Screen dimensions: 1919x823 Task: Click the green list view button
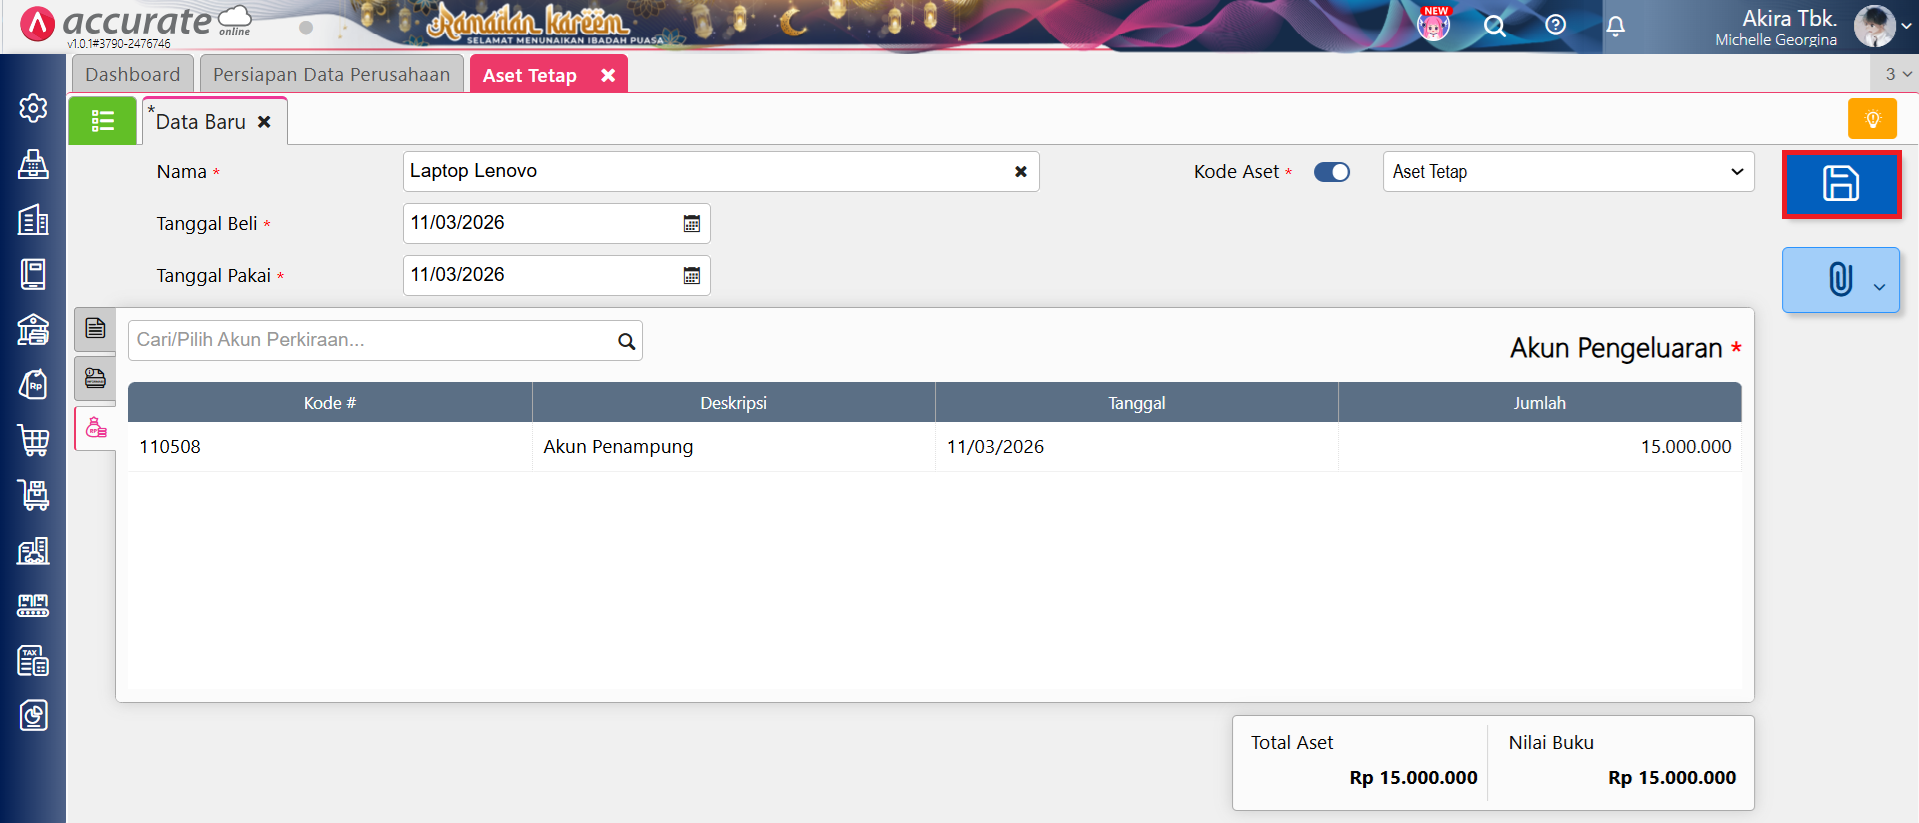[x=102, y=121]
